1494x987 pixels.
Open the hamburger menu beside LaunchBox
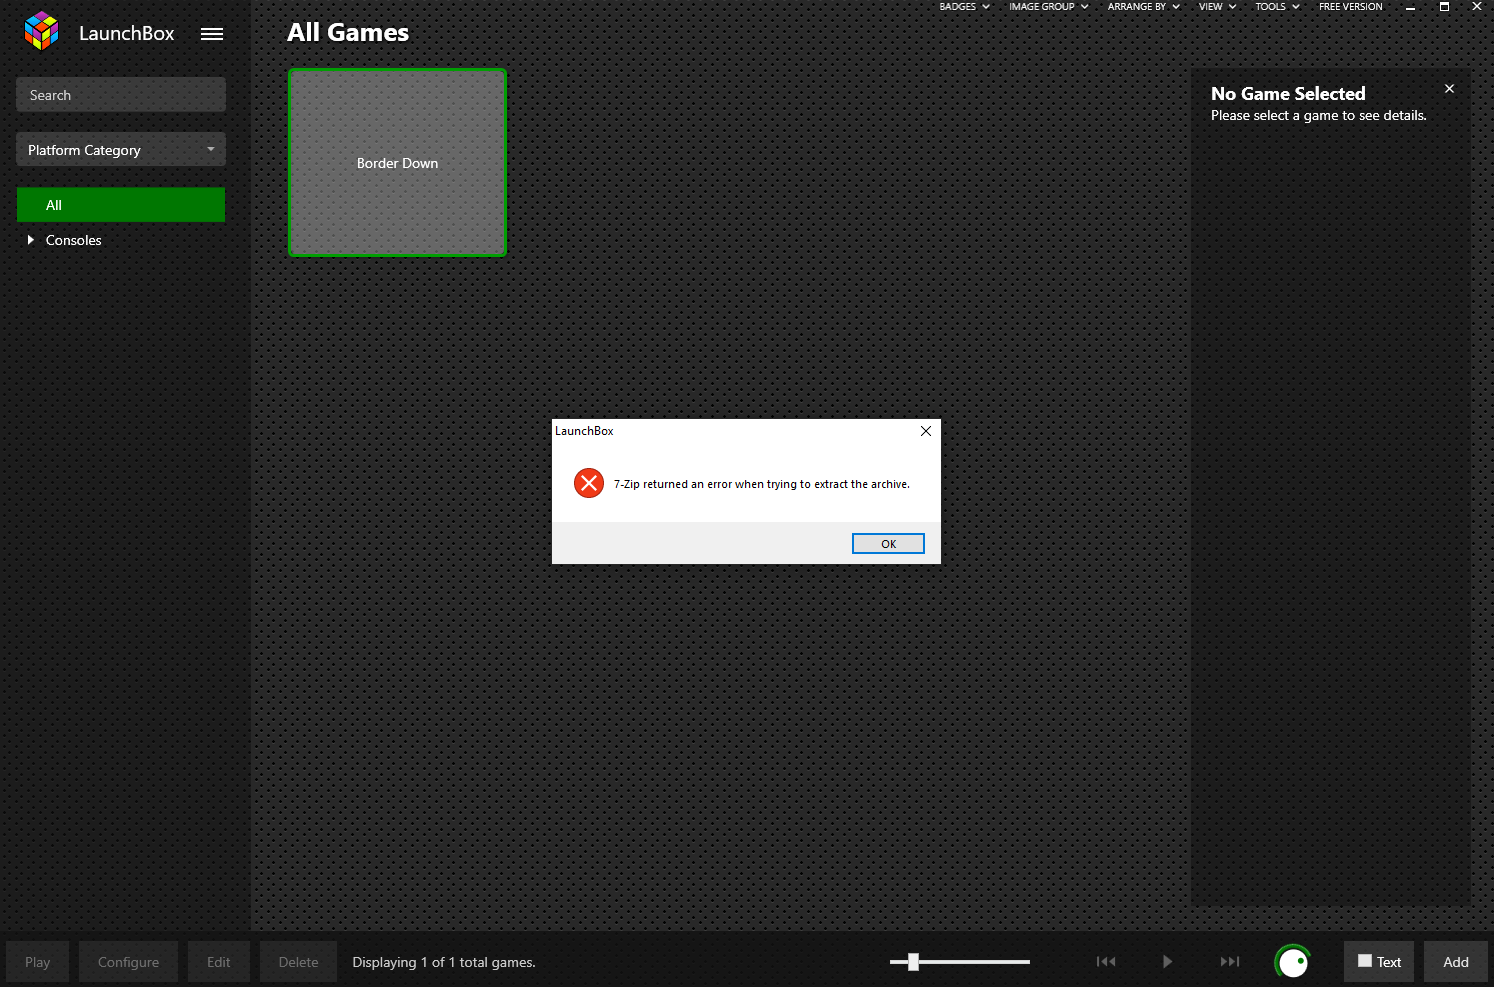212,34
